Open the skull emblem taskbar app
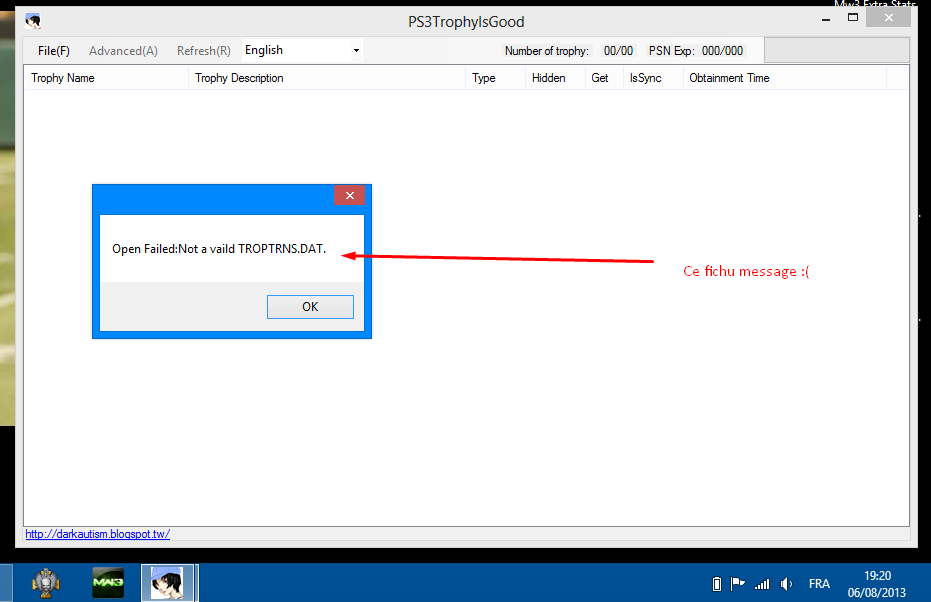The width and height of the screenshot is (931, 602). coord(46,584)
